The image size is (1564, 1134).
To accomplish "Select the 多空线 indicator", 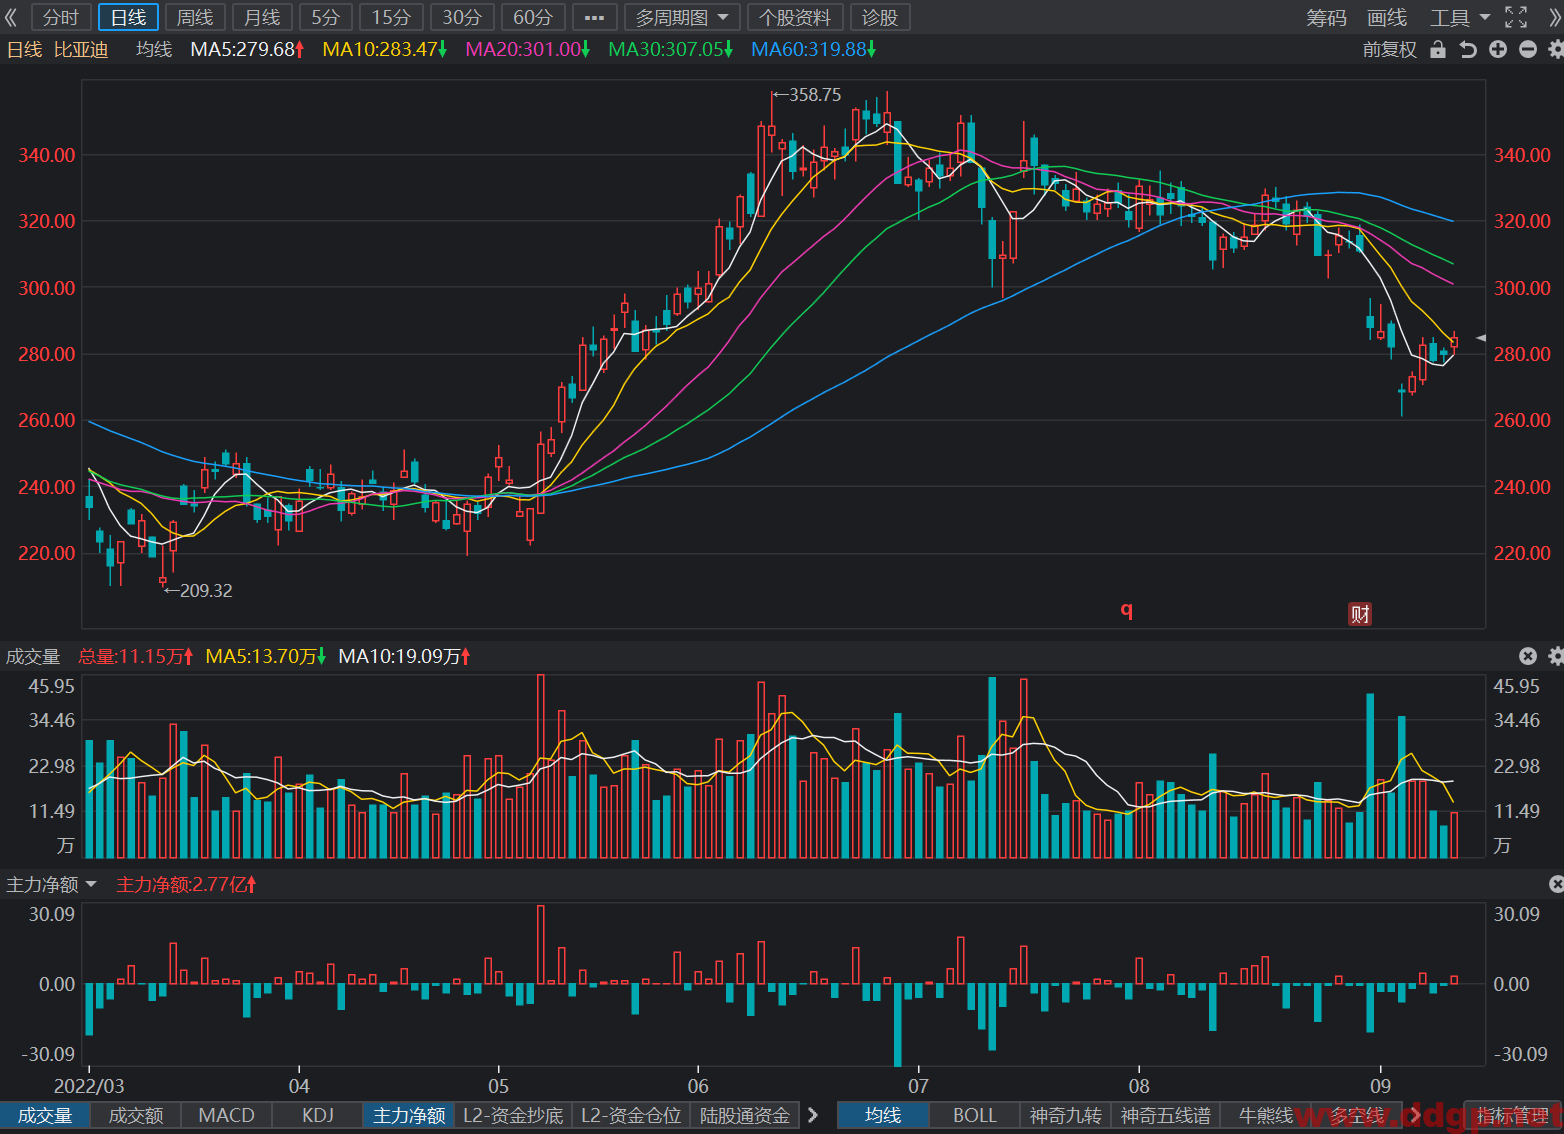I will (x=1357, y=1115).
